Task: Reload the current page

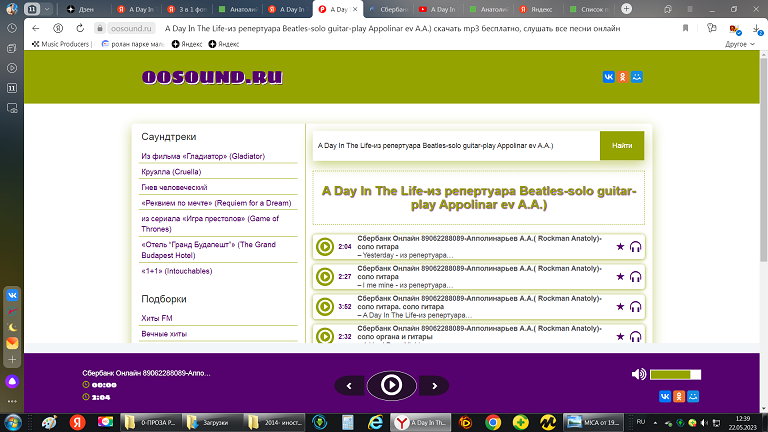Action: [80, 28]
